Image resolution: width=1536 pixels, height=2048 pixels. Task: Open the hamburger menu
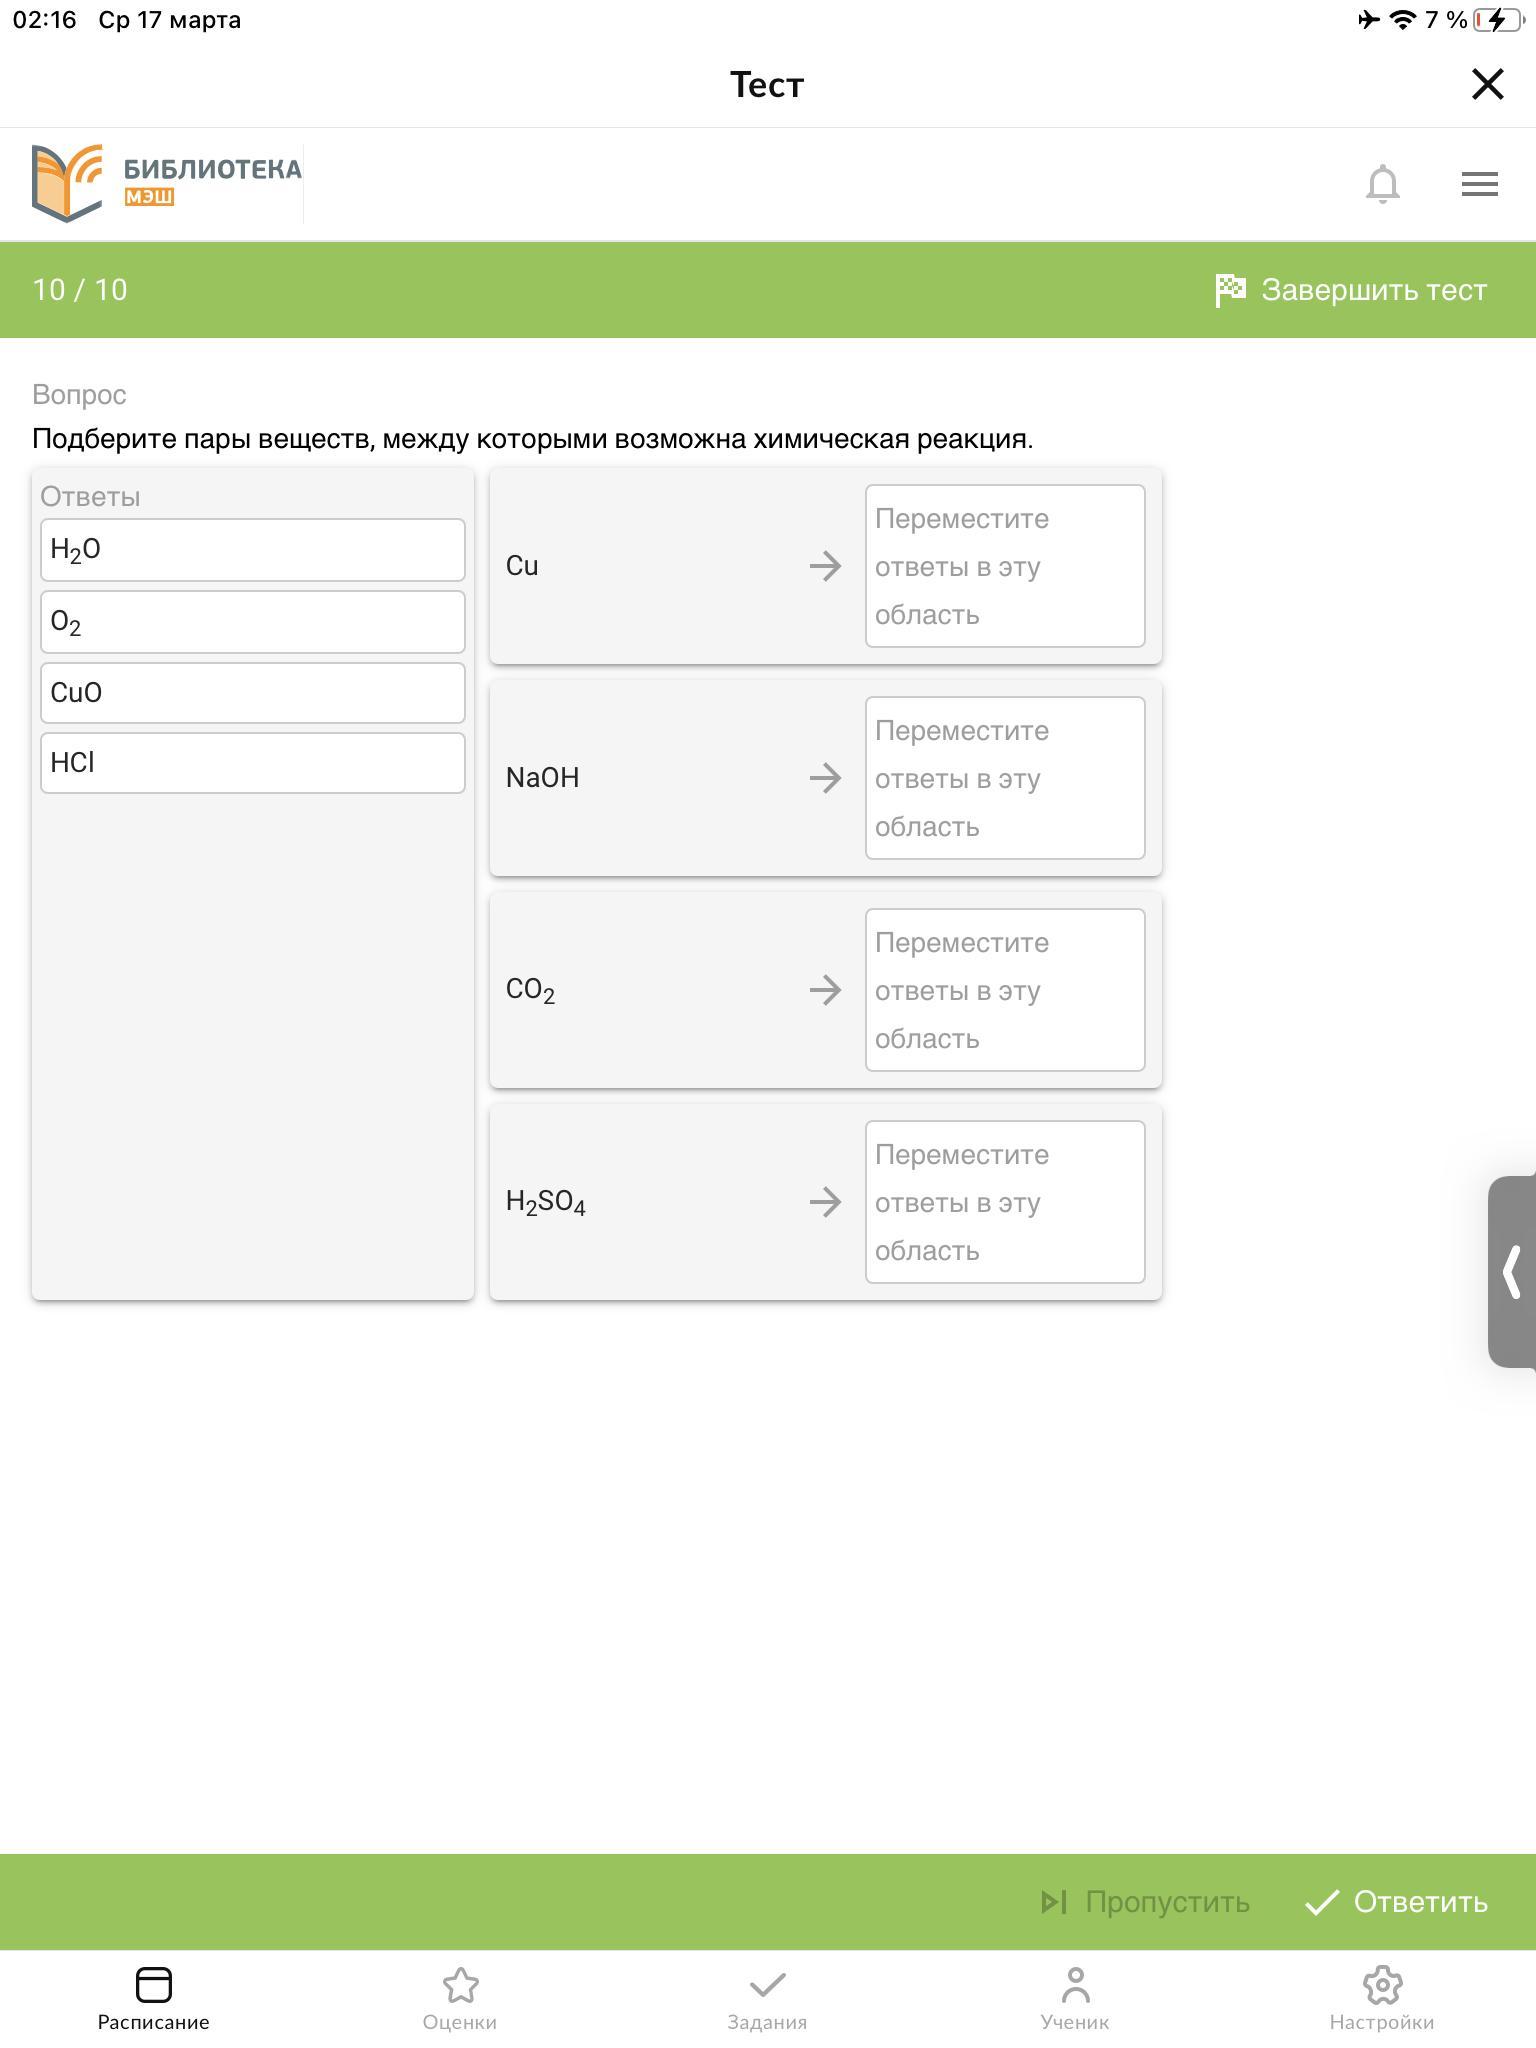1479,184
